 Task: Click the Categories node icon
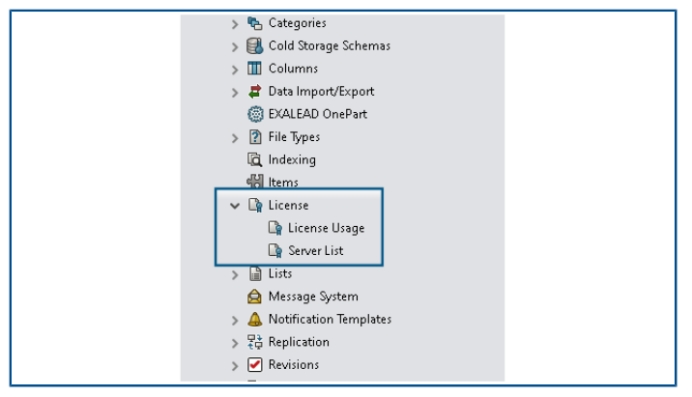255,23
